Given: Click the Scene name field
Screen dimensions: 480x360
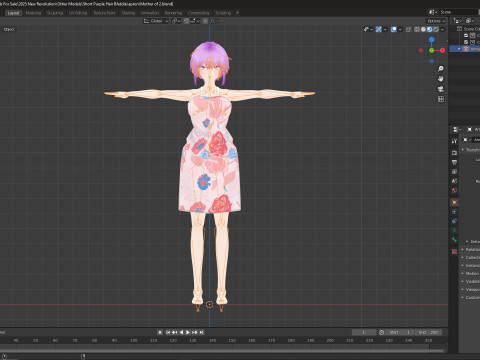Looking at the screenshot, I should pyautogui.click(x=459, y=12).
